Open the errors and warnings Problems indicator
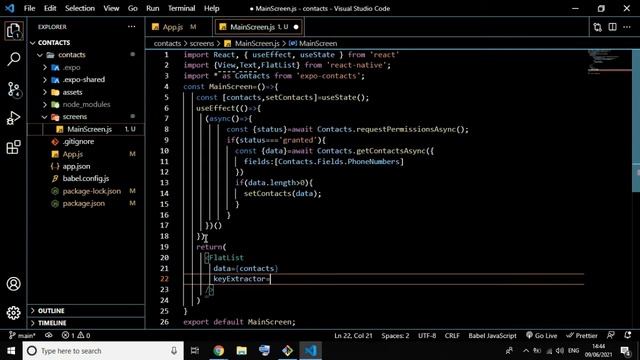 [x=76, y=336]
